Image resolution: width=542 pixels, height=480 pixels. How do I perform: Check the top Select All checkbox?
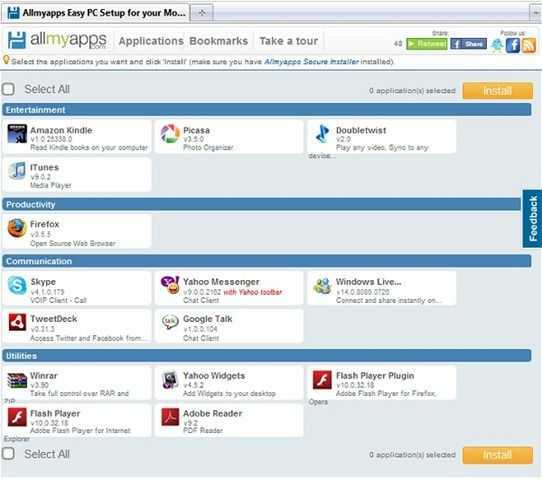(8, 89)
